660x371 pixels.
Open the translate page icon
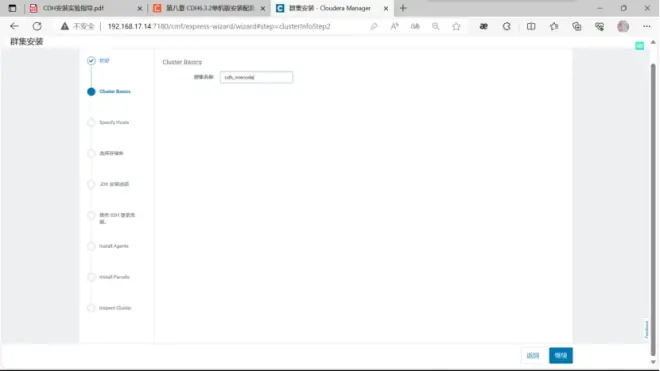click(415, 26)
